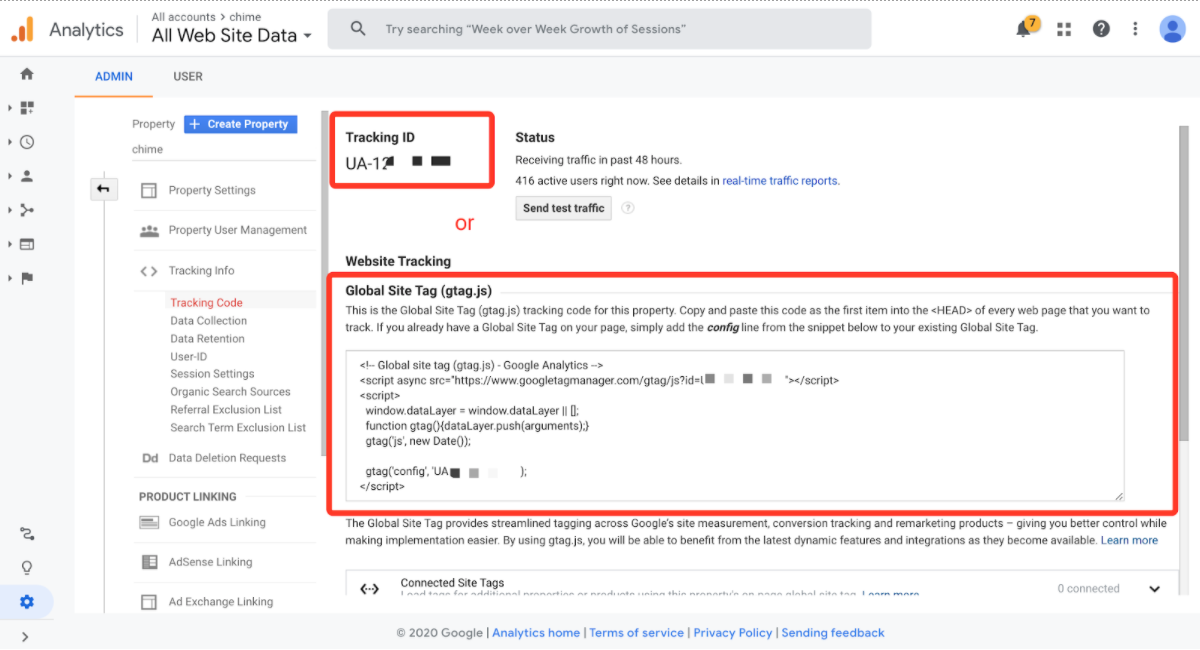
Task: Click the back arrow column button
Action: (x=104, y=189)
